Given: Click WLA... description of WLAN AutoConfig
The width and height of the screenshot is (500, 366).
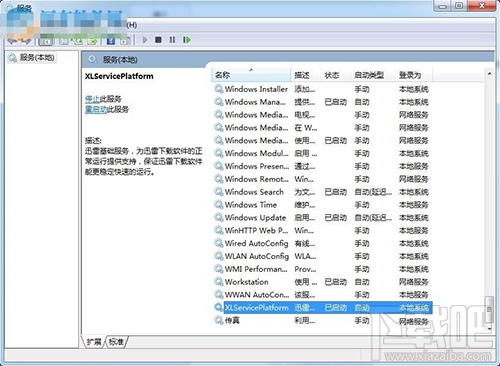Looking at the screenshot, I should [x=305, y=256].
